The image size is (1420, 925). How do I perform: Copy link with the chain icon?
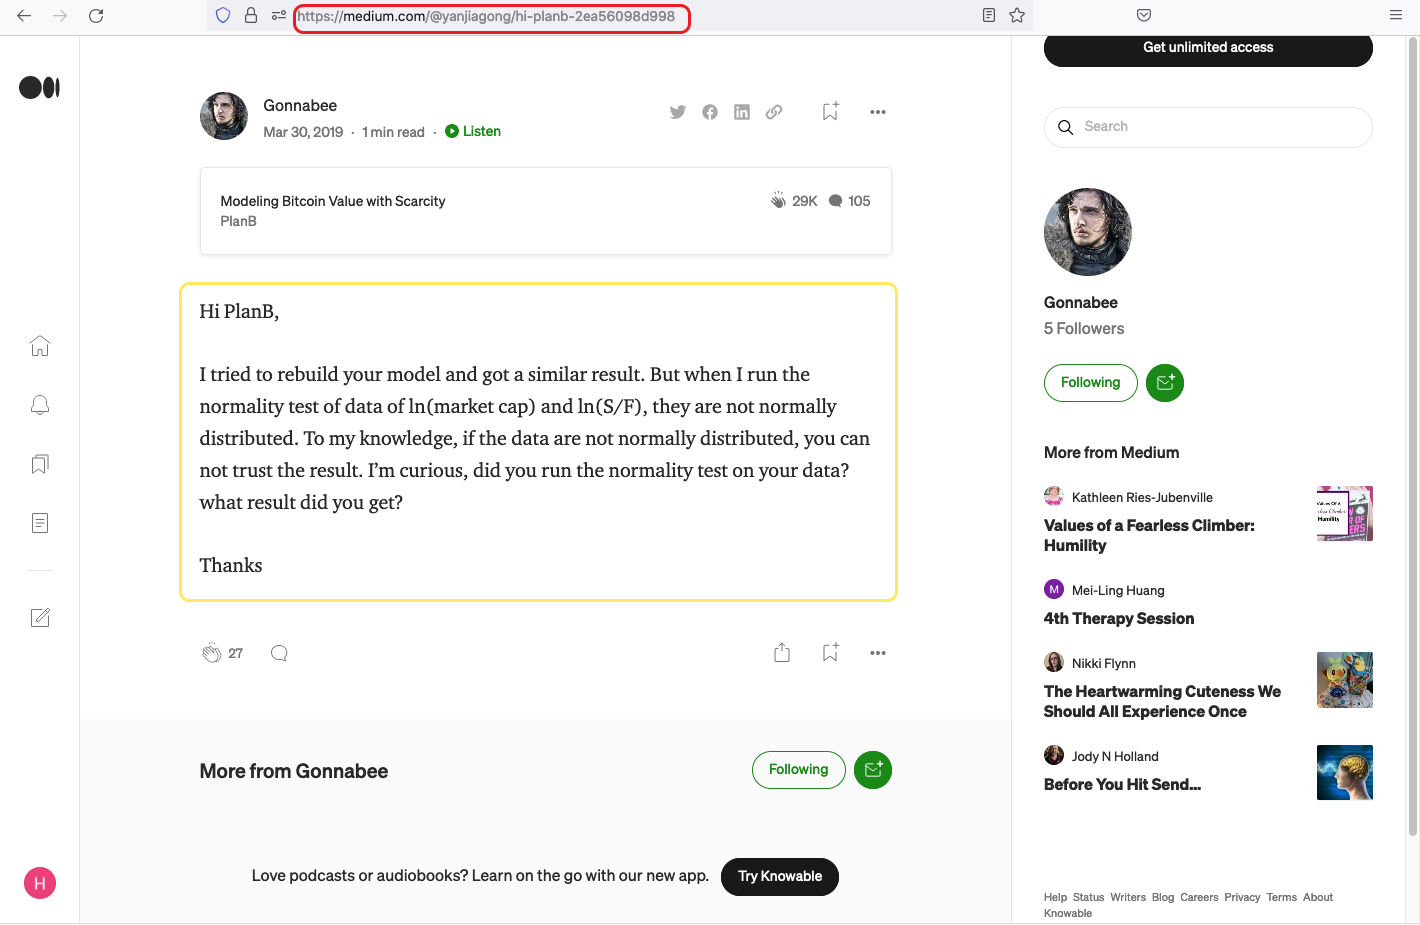774,112
